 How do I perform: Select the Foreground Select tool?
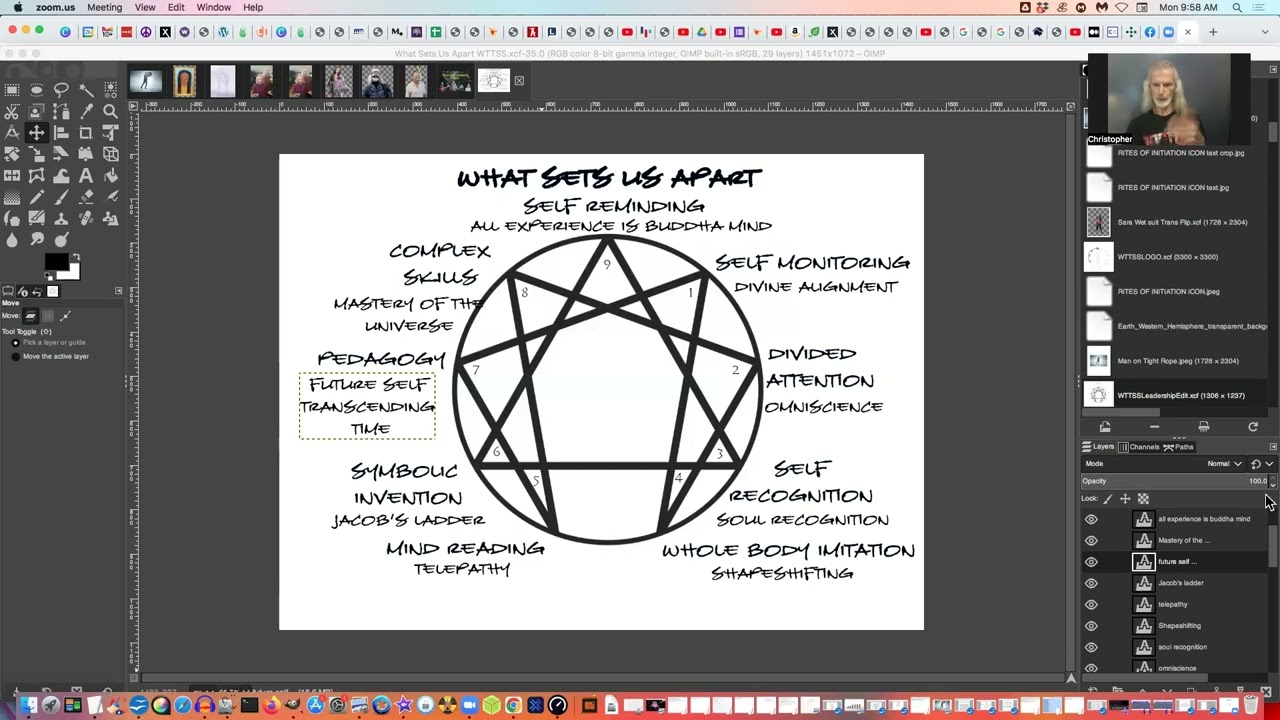pyautogui.click(x=36, y=111)
